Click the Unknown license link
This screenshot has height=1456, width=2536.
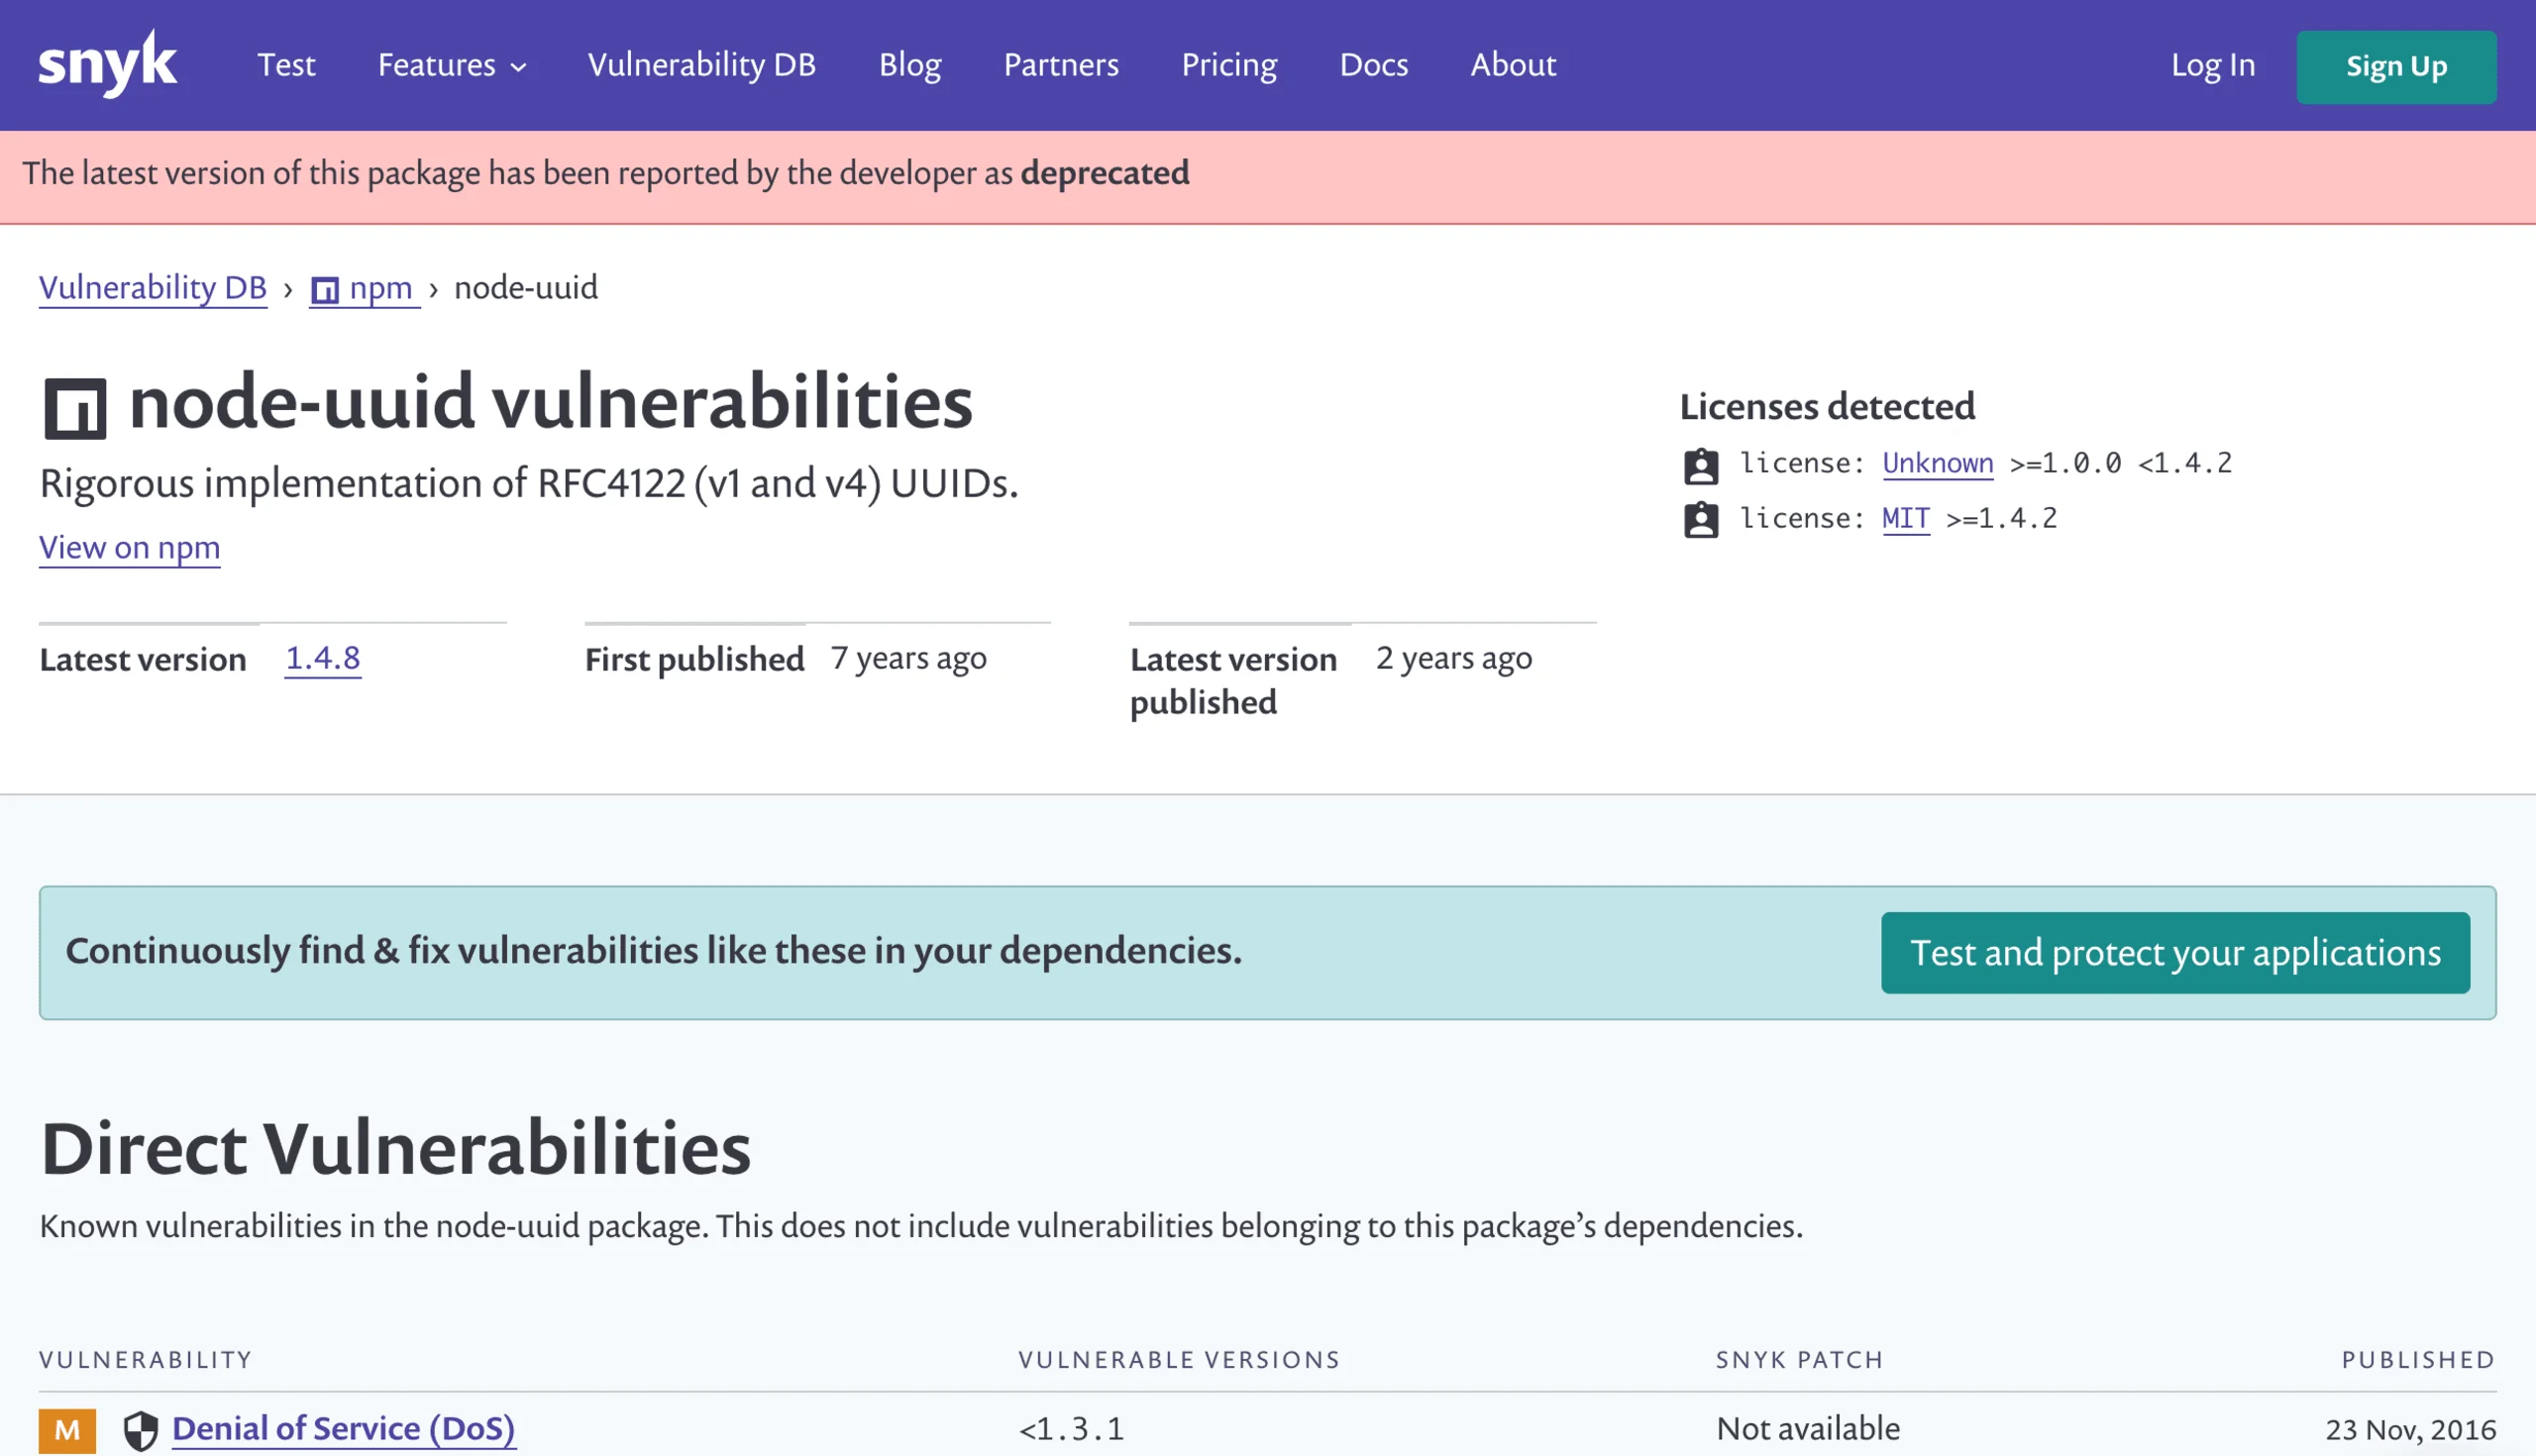pos(1937,463)
